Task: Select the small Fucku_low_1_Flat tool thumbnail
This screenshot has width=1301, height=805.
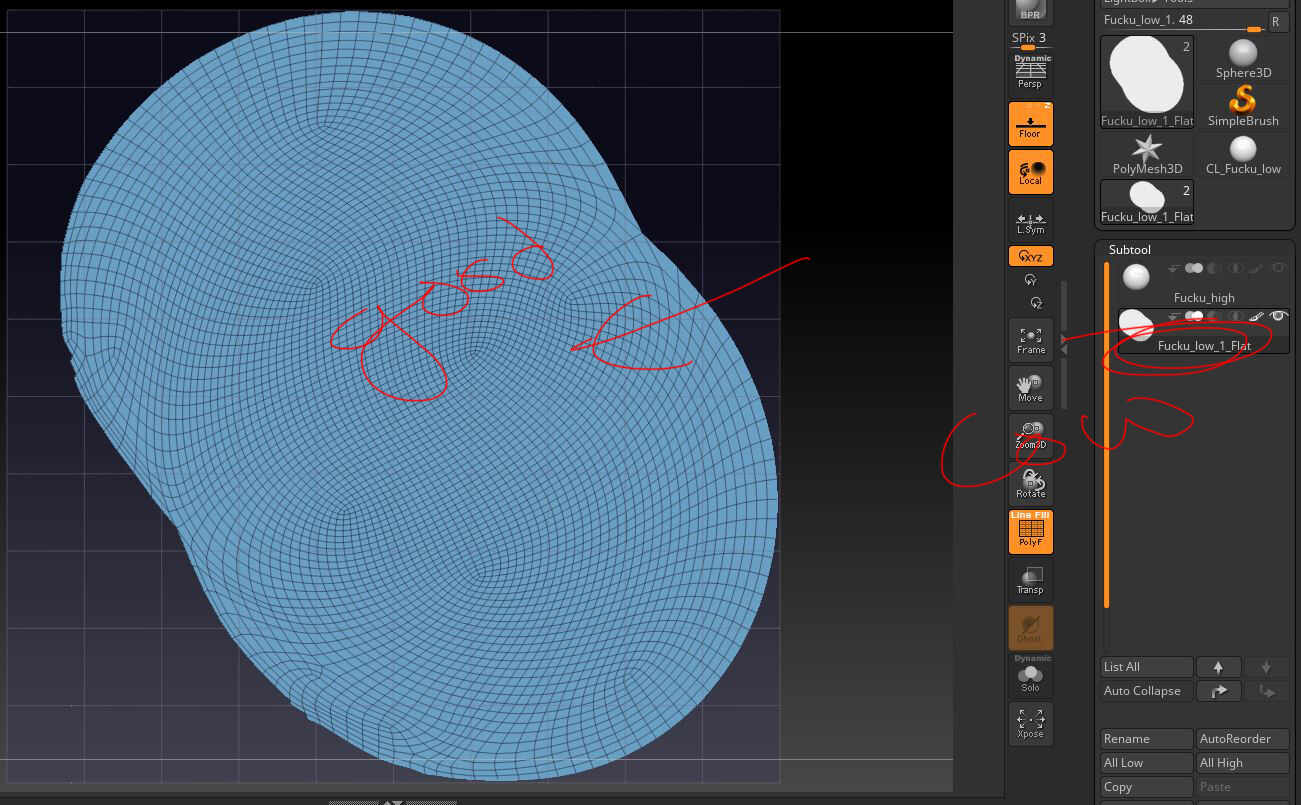Action: (x=1147, y=202)
